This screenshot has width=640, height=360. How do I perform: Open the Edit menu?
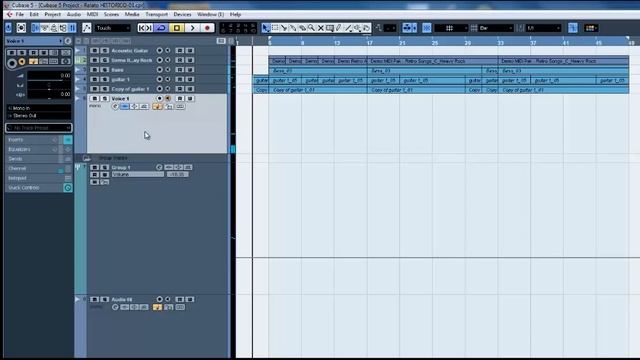click(34, 14)
